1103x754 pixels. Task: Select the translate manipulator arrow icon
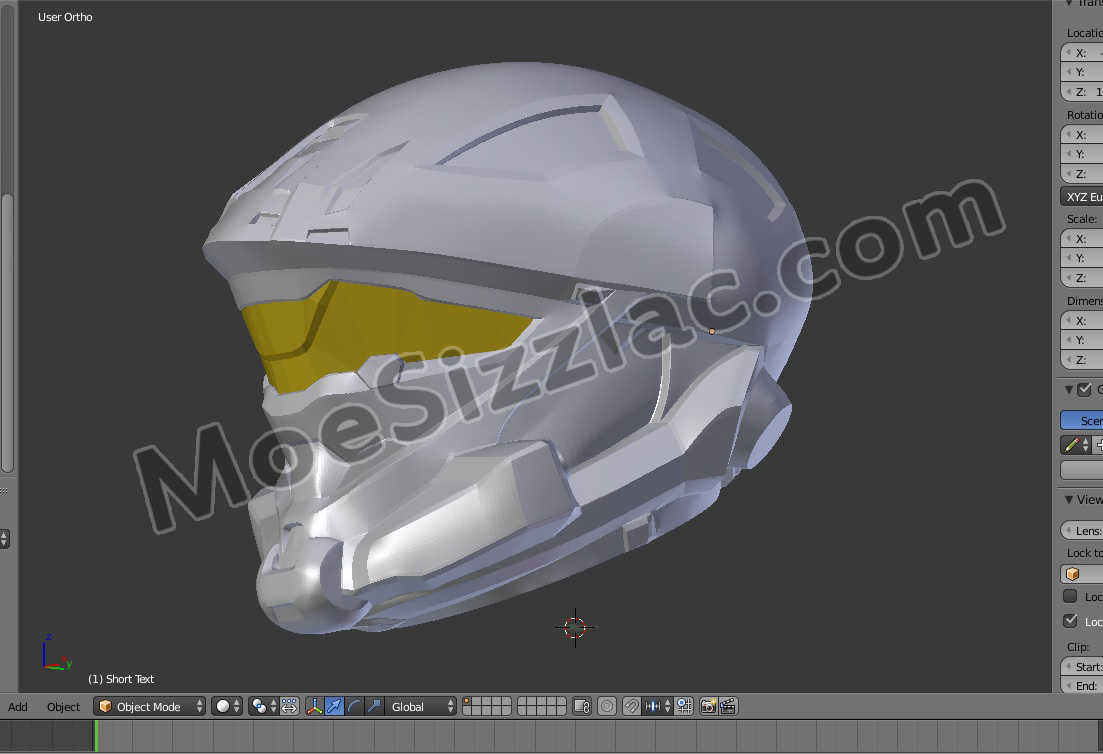334,706
